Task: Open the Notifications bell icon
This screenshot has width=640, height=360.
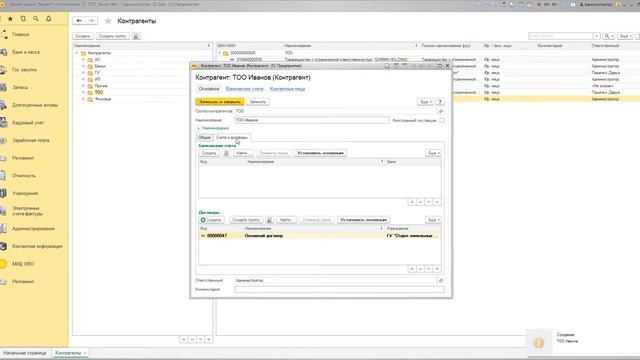Action: [x=49, y=19]
